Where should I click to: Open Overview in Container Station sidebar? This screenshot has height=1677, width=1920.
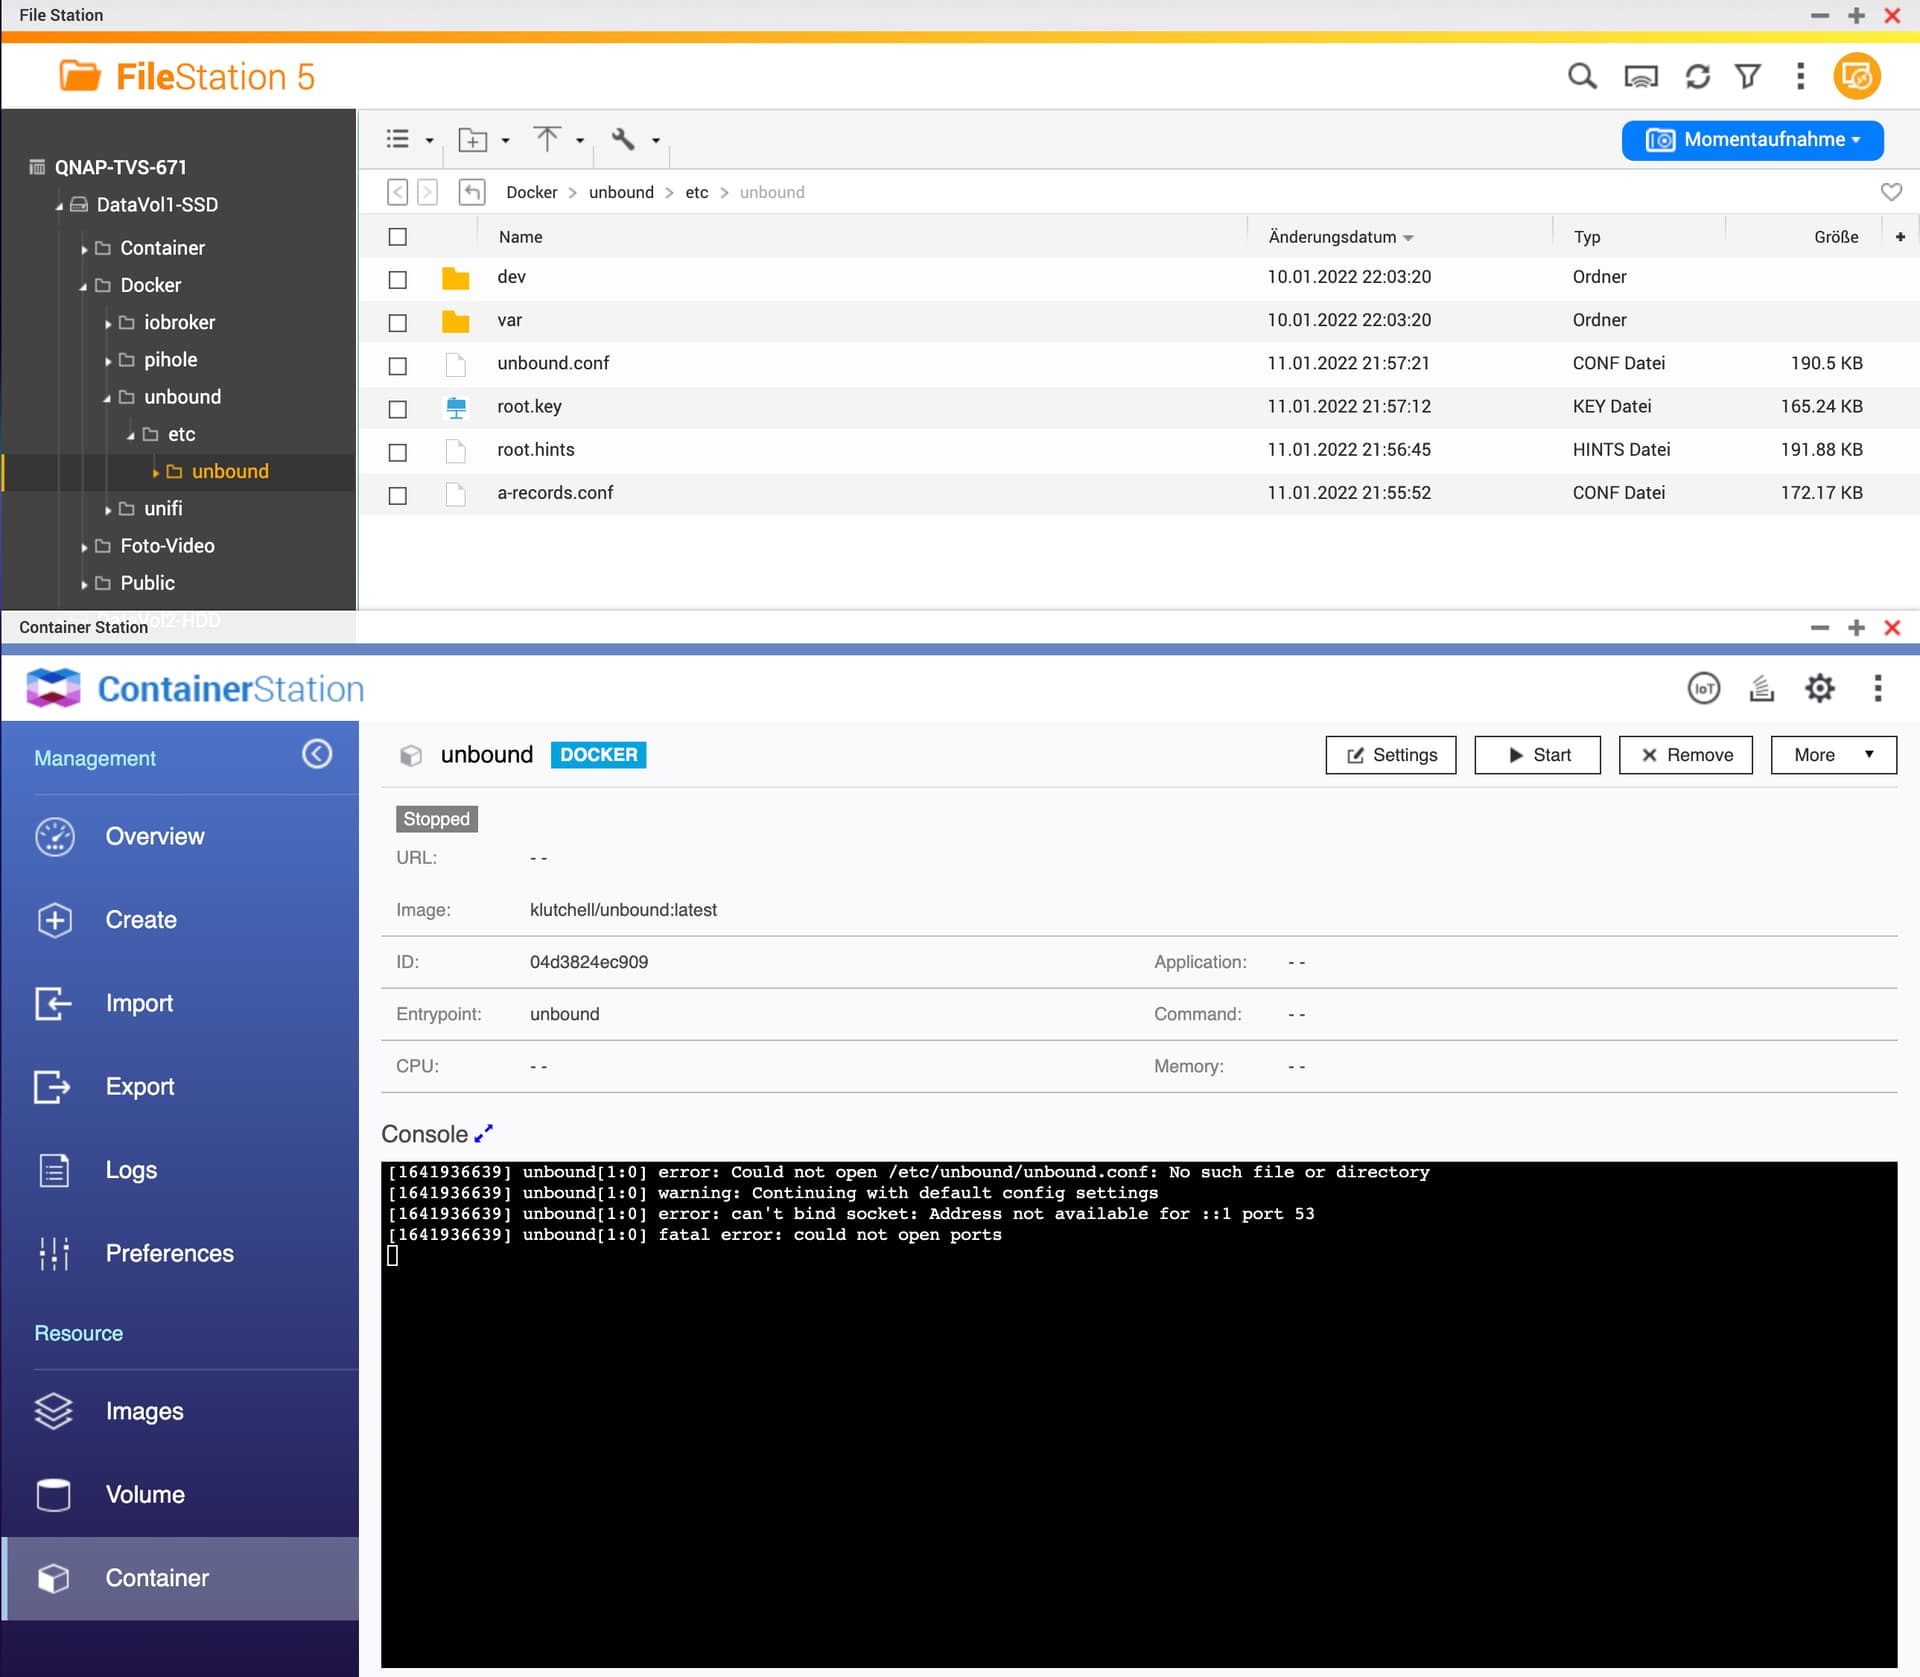(x=180, y=836)
